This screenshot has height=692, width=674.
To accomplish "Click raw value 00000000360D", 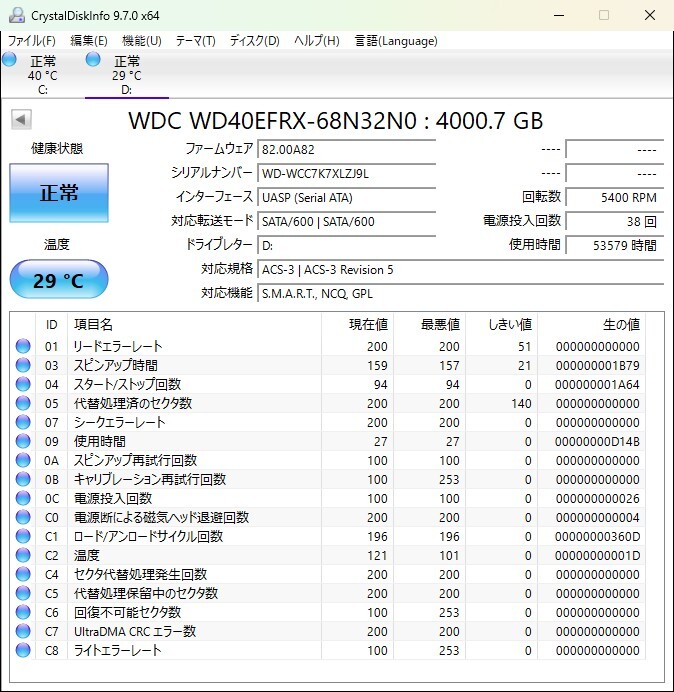I will (x=597, y=536).
